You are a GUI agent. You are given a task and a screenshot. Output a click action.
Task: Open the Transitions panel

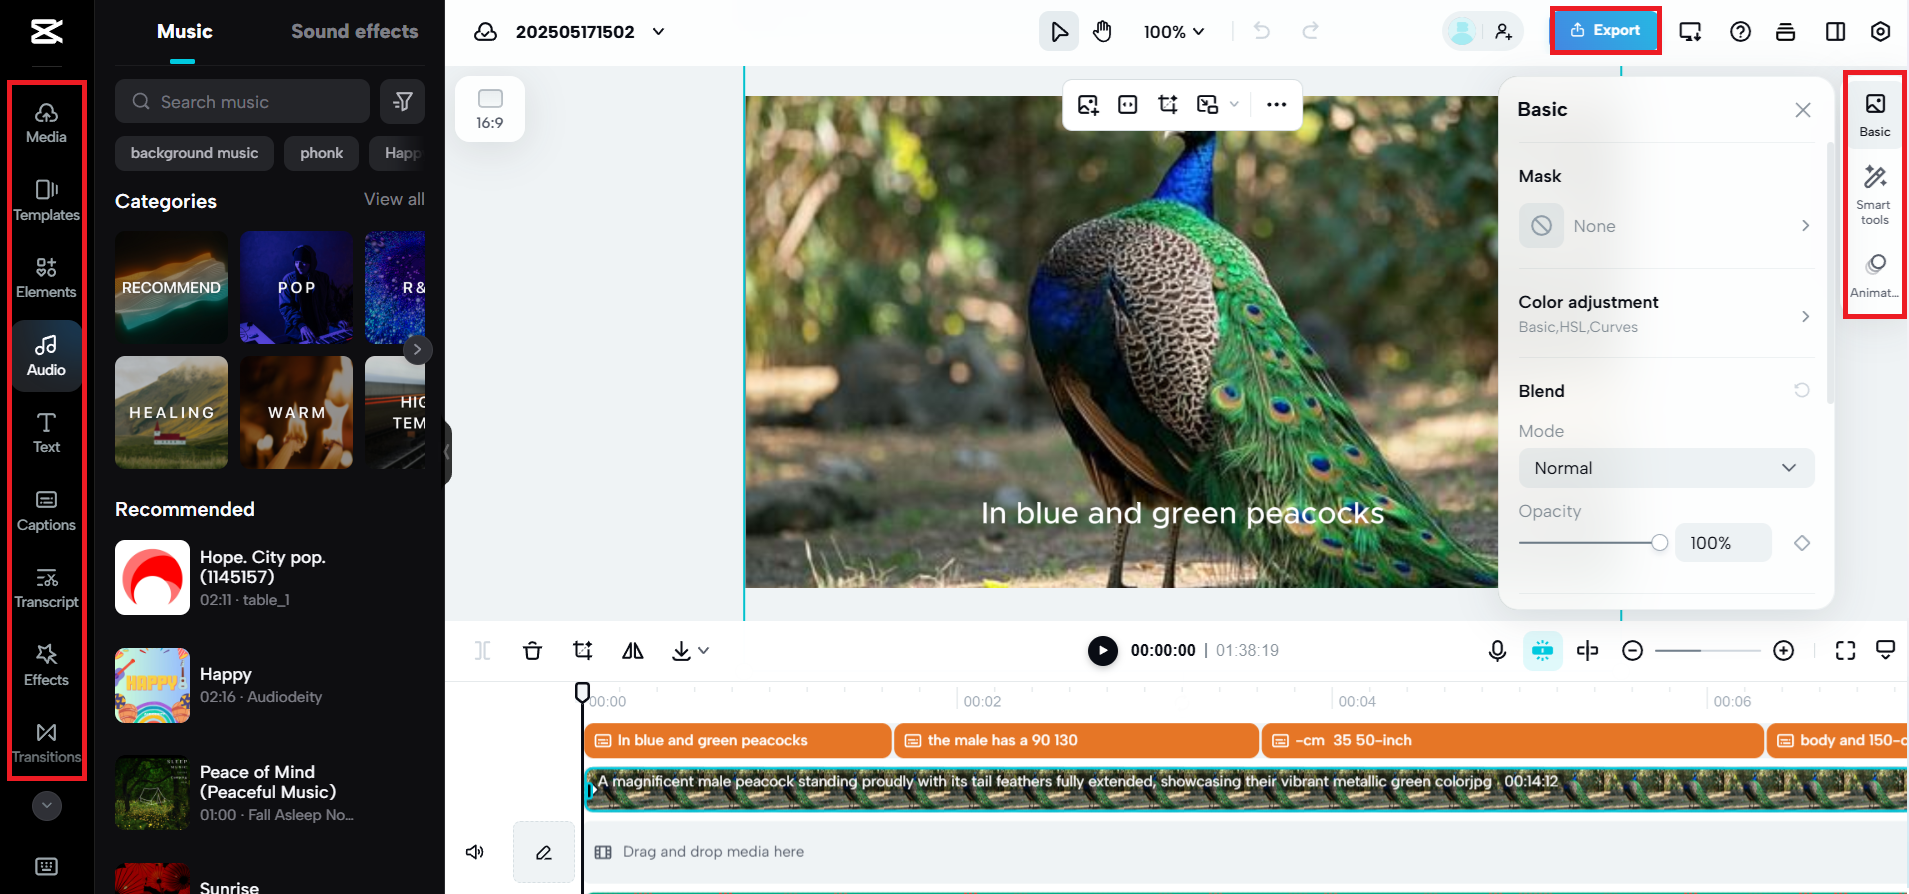(x=46, y=743)
